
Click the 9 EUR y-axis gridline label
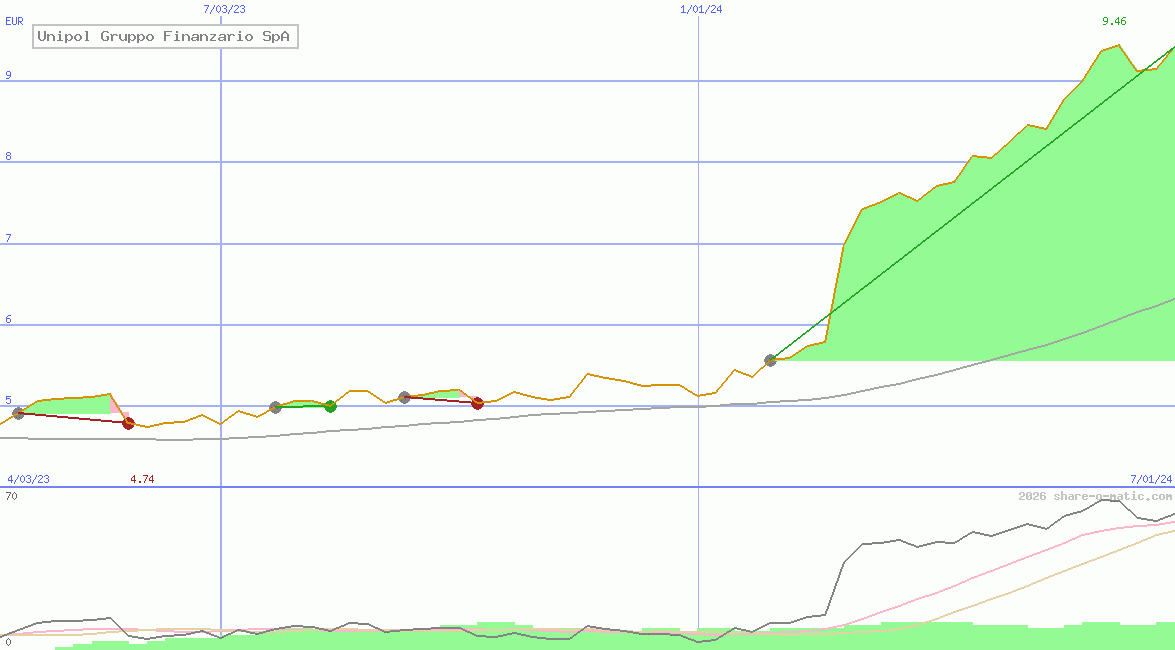pyautogui.click(x=8, y=75)
